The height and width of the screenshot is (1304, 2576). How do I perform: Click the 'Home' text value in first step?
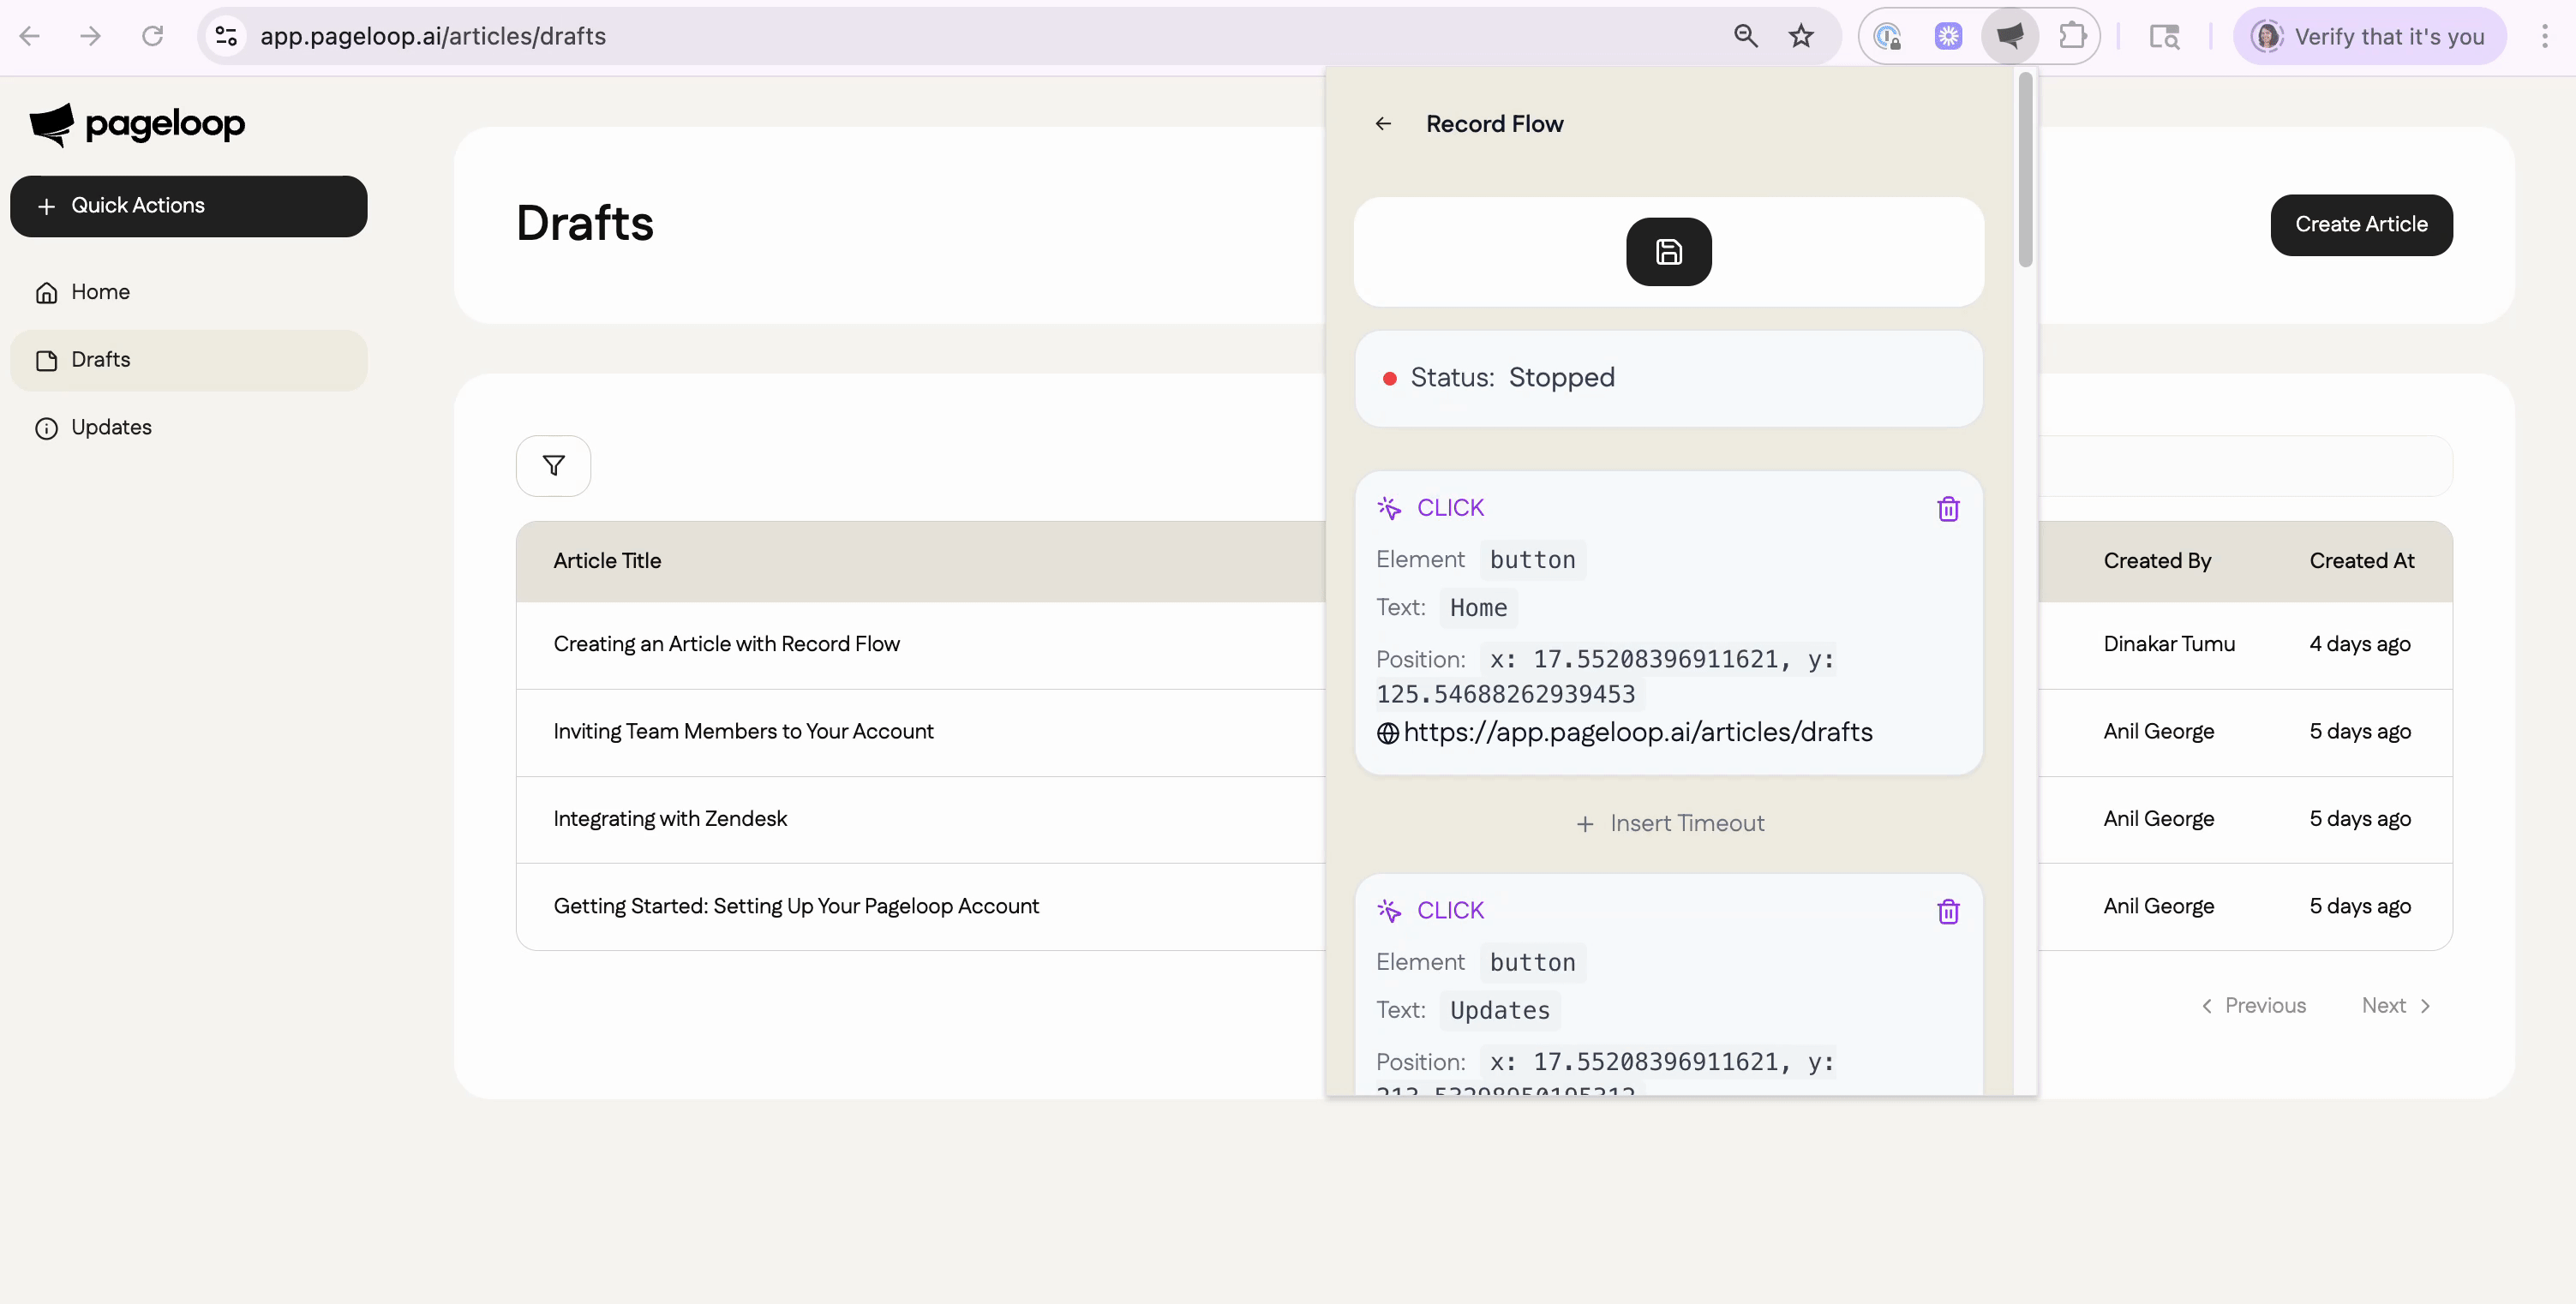[1478, 608]
